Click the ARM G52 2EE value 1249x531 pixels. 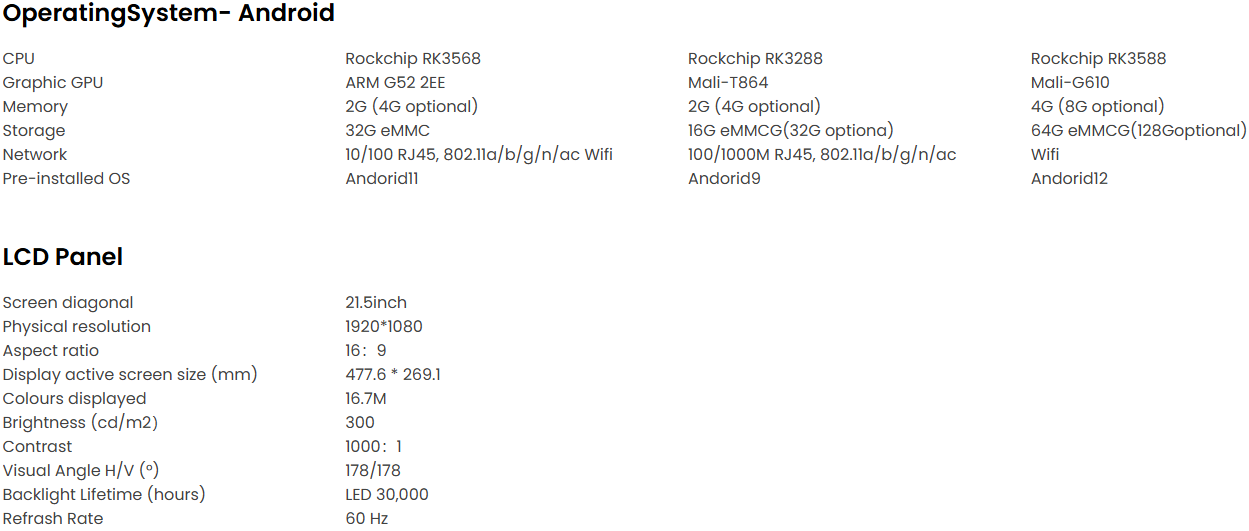pos(395,83)
